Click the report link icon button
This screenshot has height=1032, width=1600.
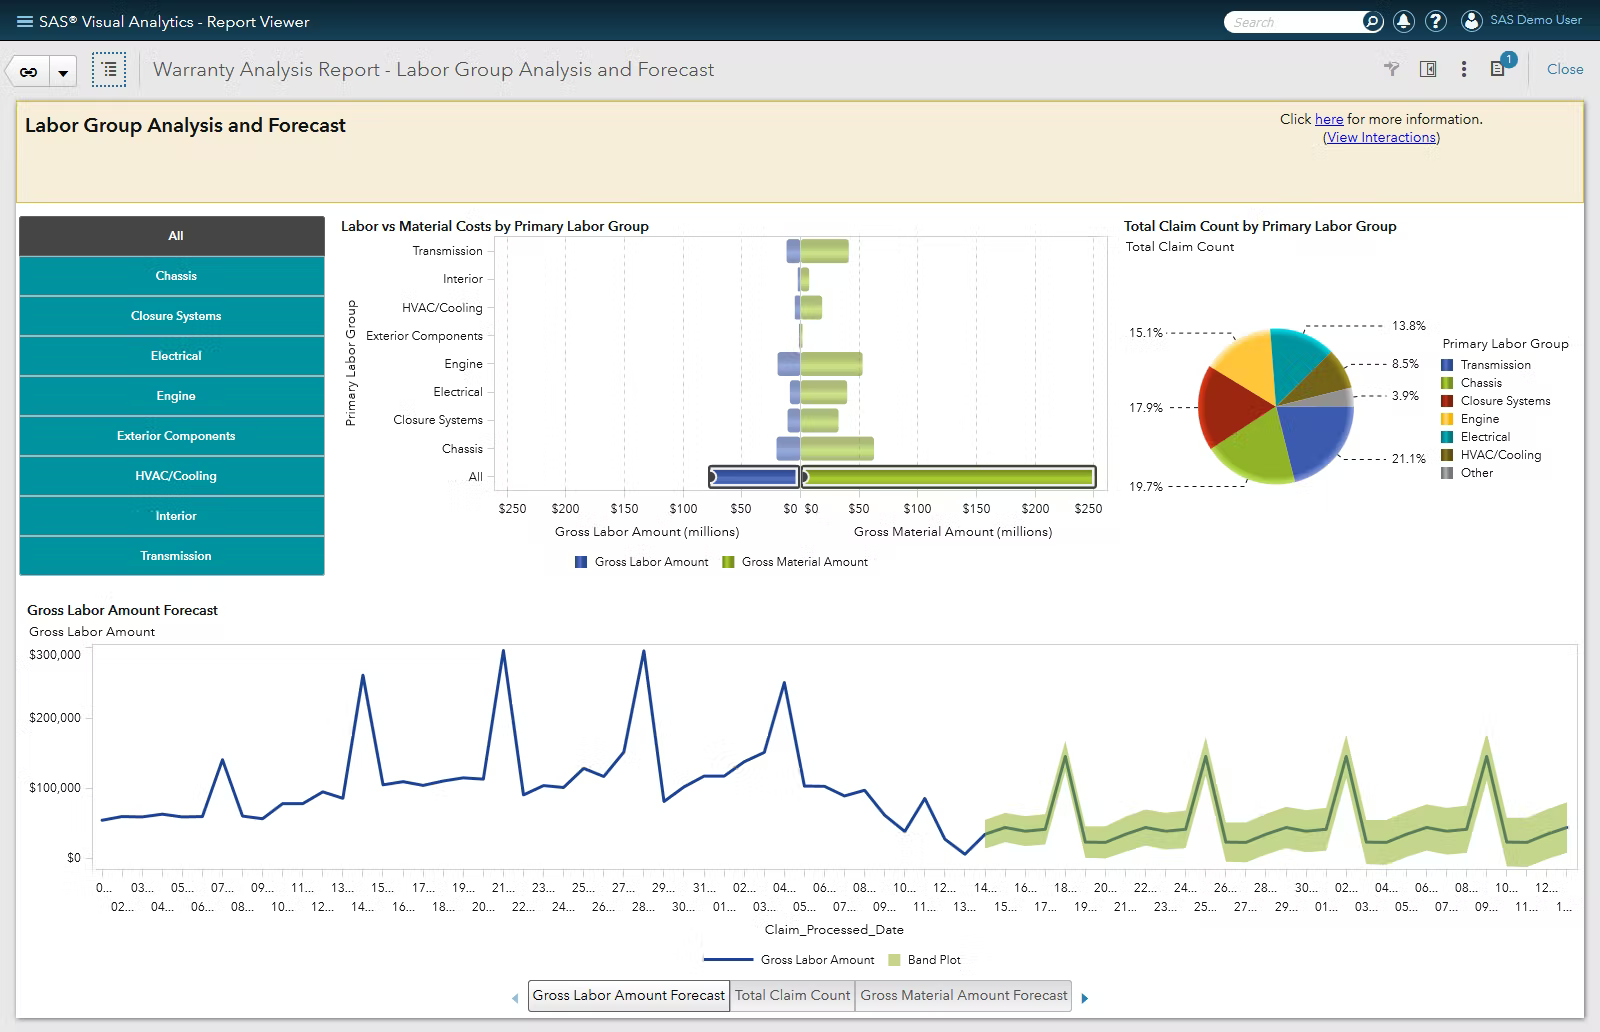[29, 72]
